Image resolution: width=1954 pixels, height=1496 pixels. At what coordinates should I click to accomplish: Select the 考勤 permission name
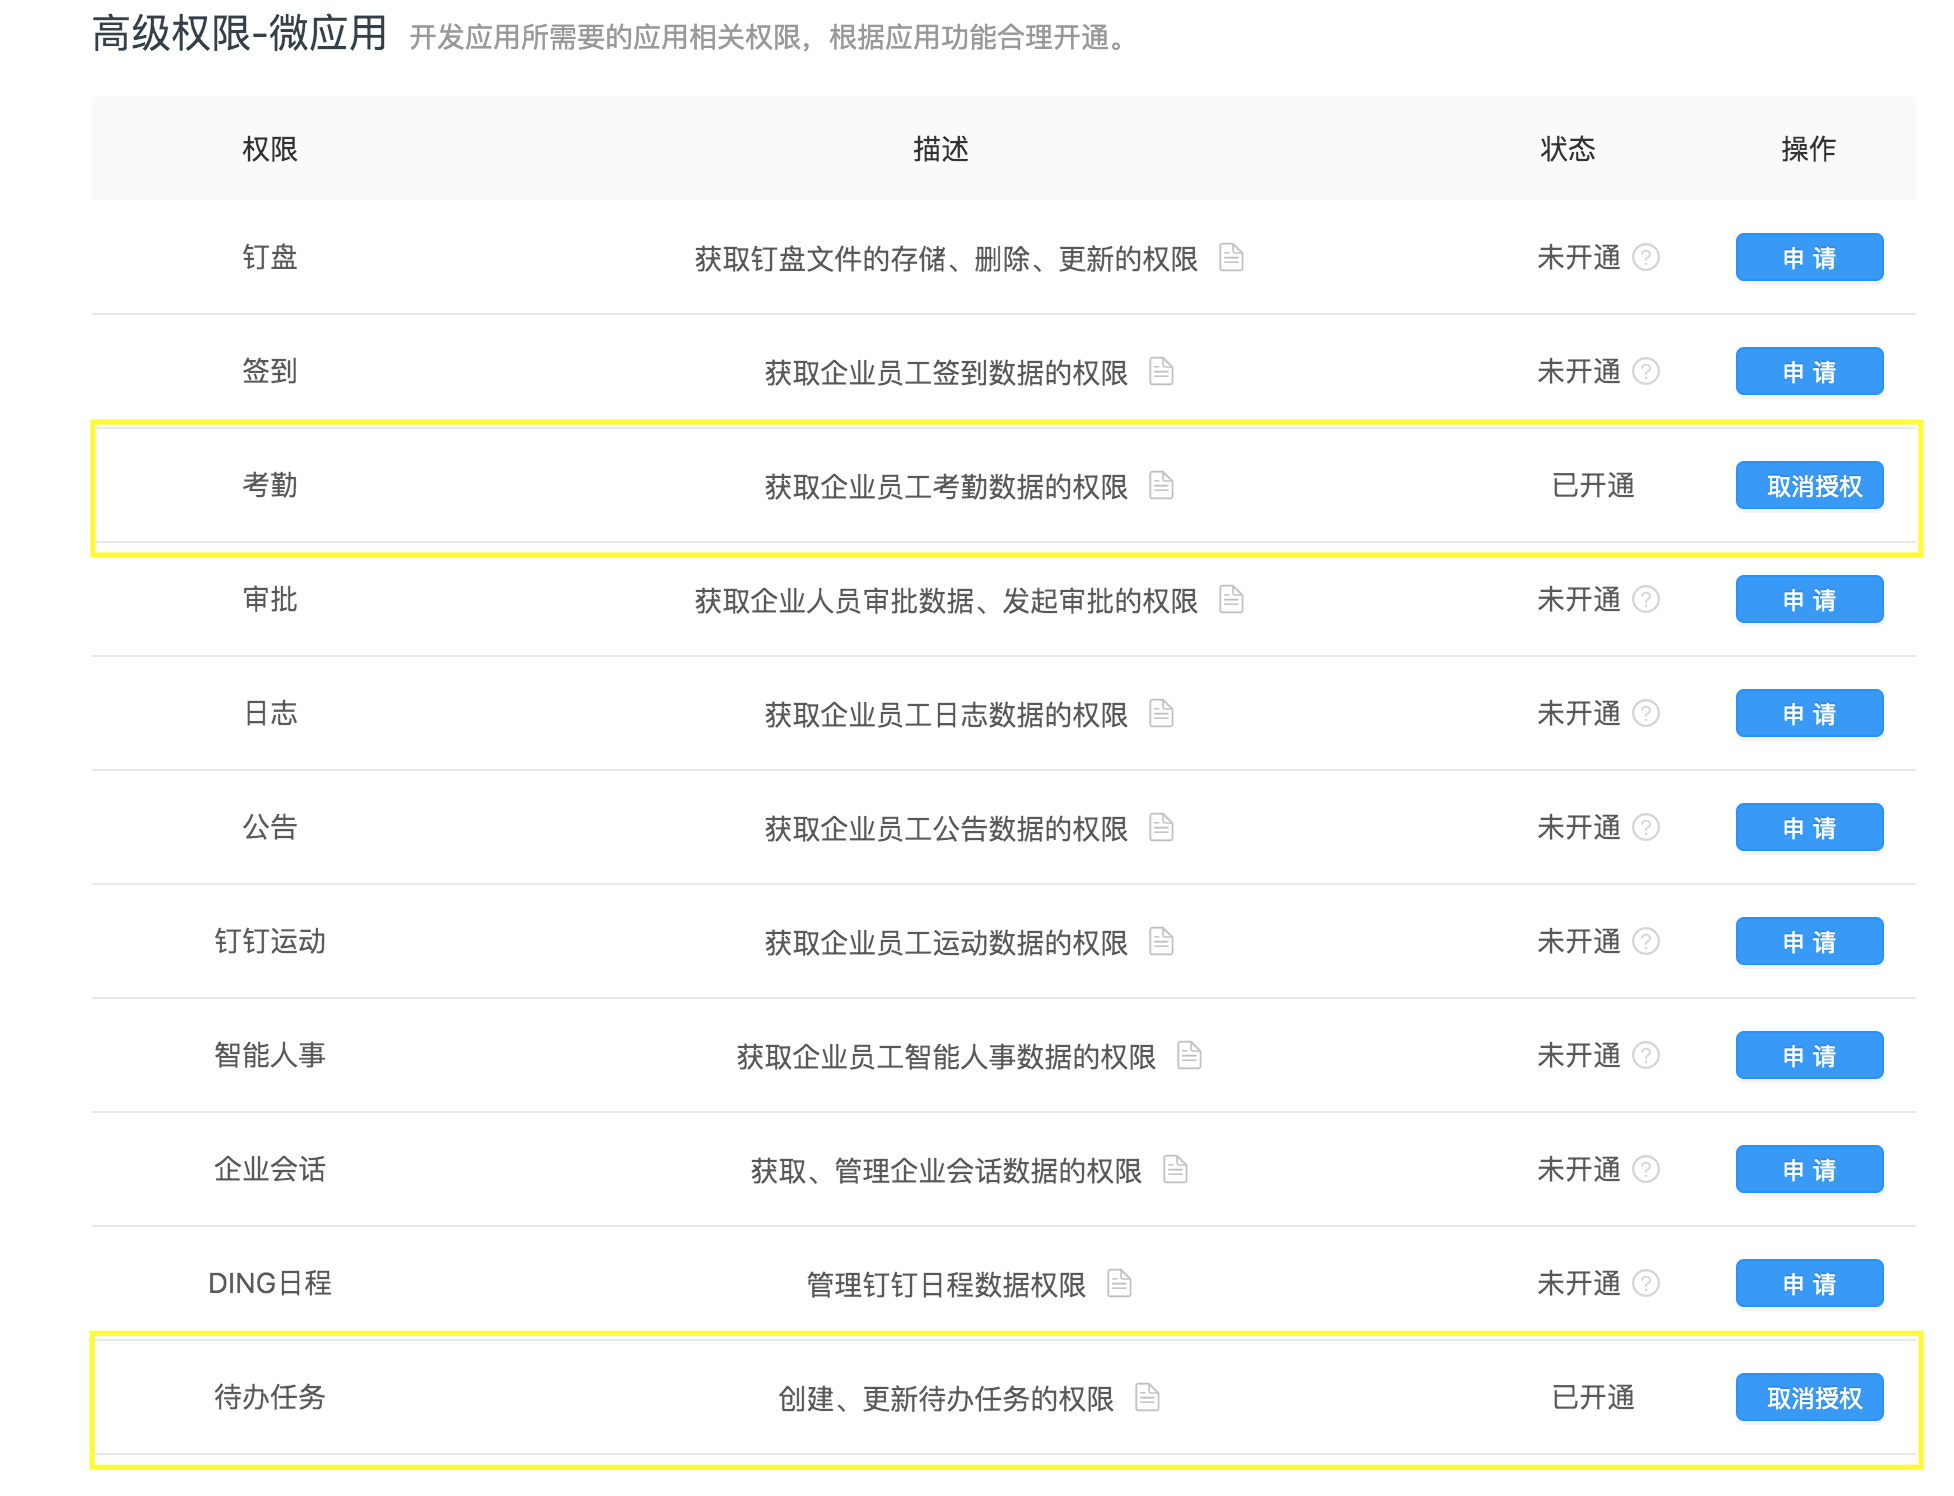270,486
